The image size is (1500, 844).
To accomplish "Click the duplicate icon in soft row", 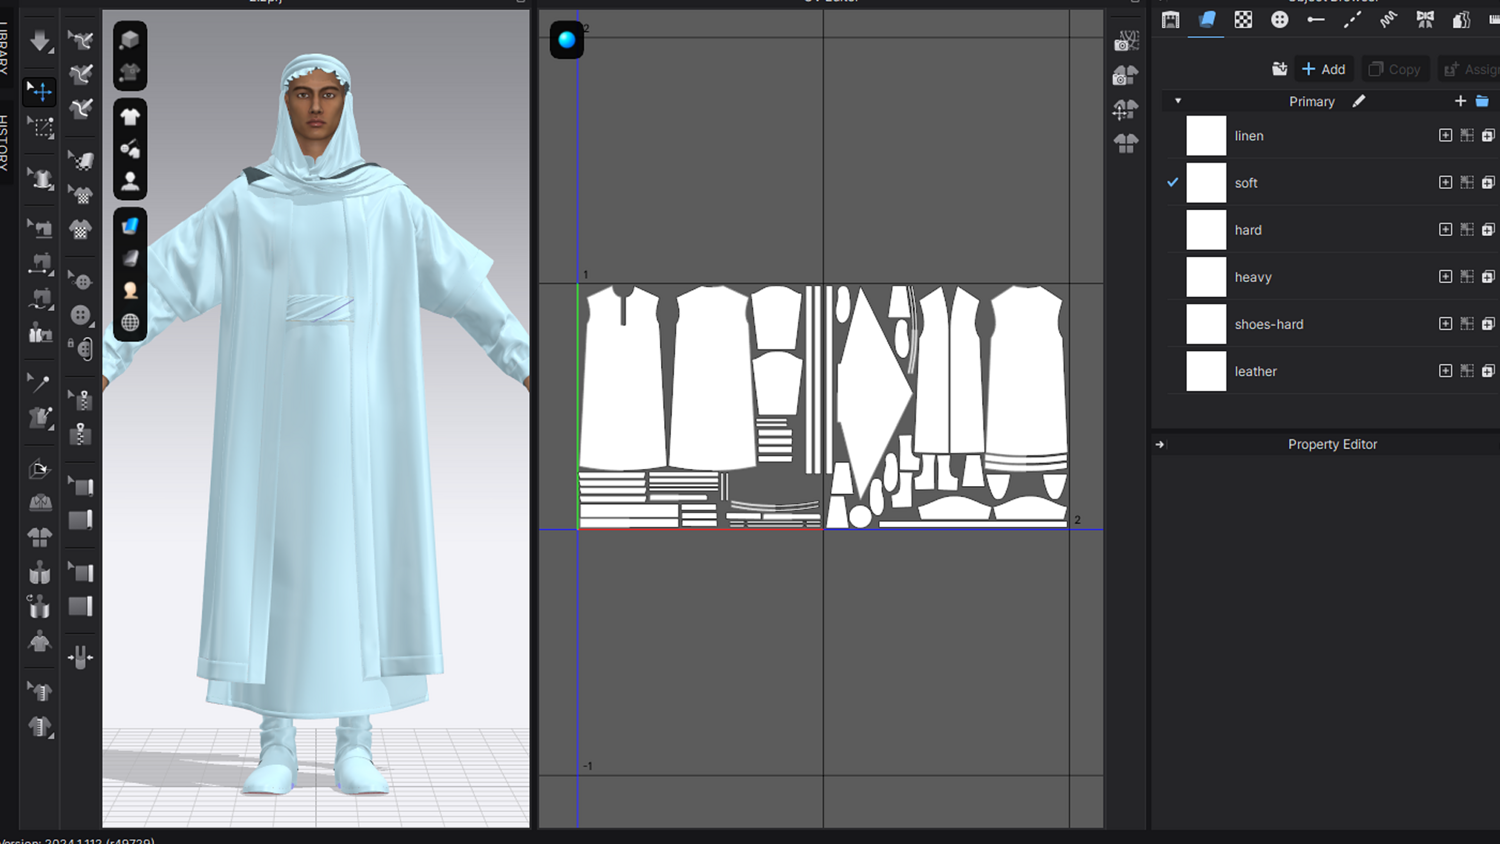I will (1488, 182).
